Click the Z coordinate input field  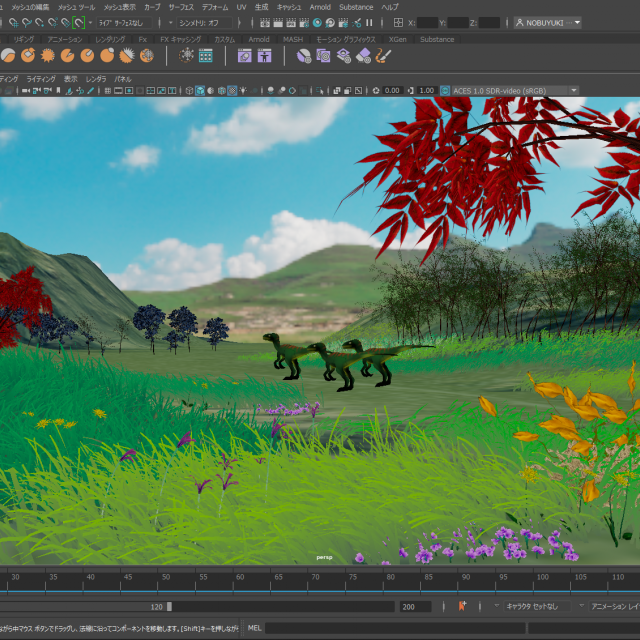[x=489, y=23]
